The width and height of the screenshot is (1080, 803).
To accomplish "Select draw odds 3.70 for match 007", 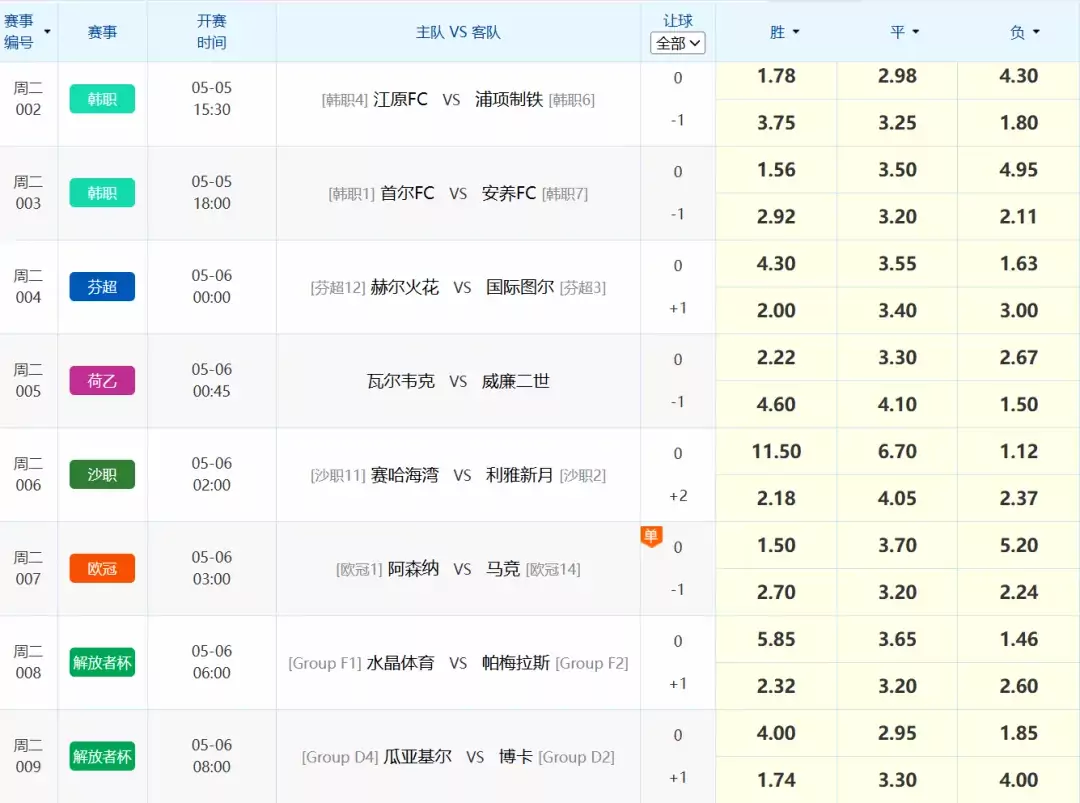I will pyautogui.click(x=897, y=545).
